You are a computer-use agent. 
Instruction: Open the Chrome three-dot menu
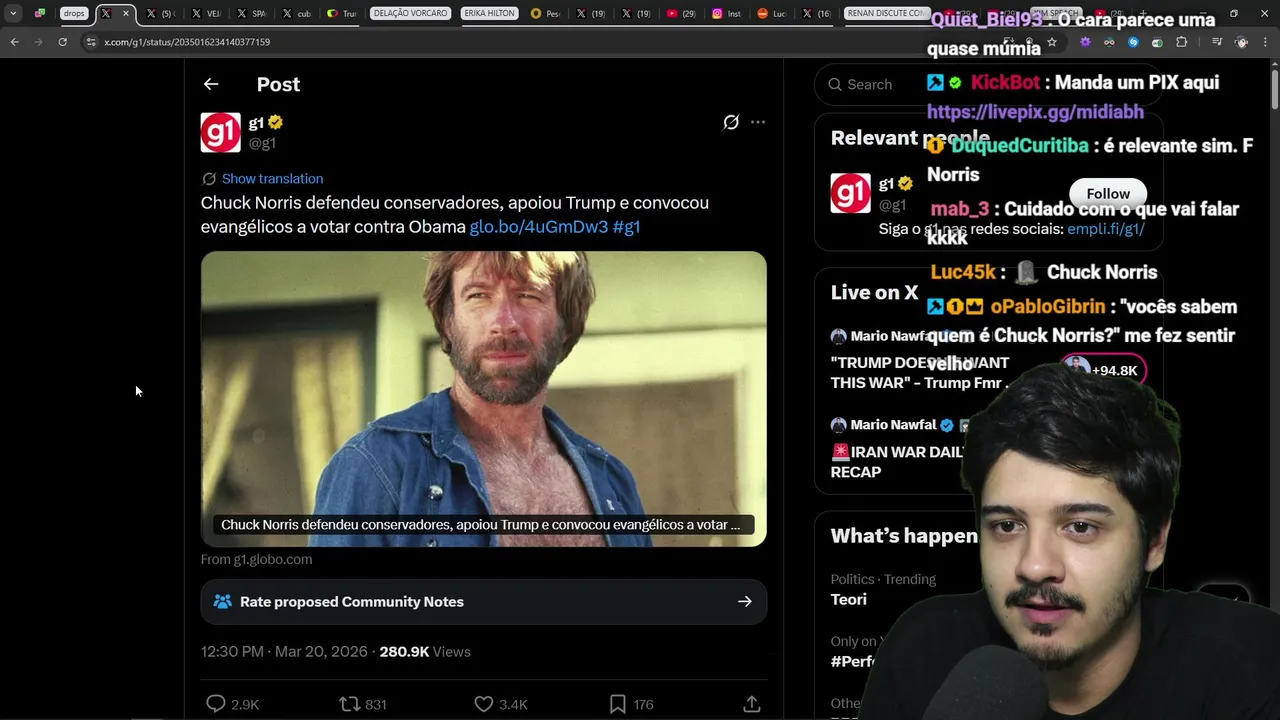pos(1266,42)
